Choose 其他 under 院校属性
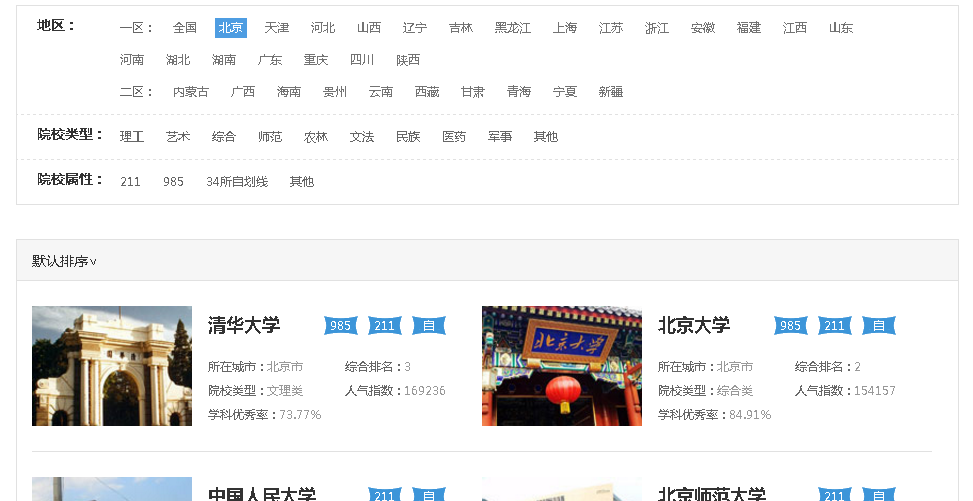Image resolution: width=973 pixels, height=501 pixels. tap(302, 181)
